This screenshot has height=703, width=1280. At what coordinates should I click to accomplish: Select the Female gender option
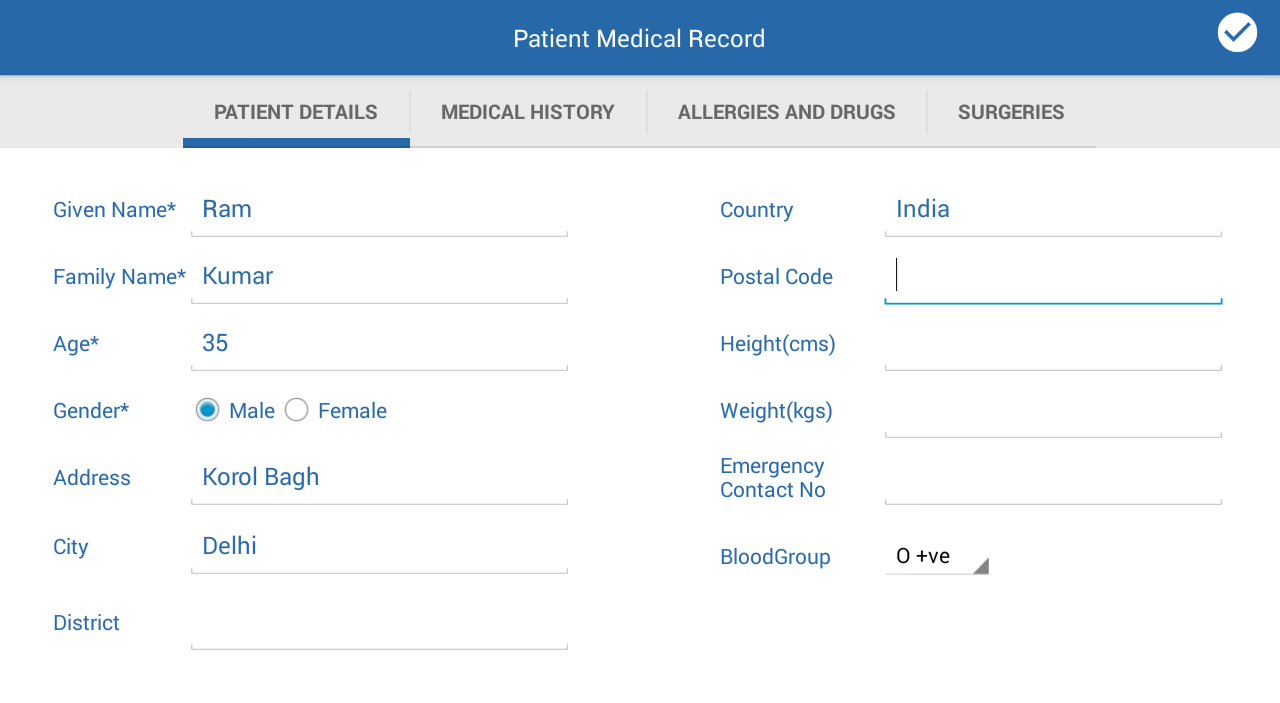coord(297,410)
